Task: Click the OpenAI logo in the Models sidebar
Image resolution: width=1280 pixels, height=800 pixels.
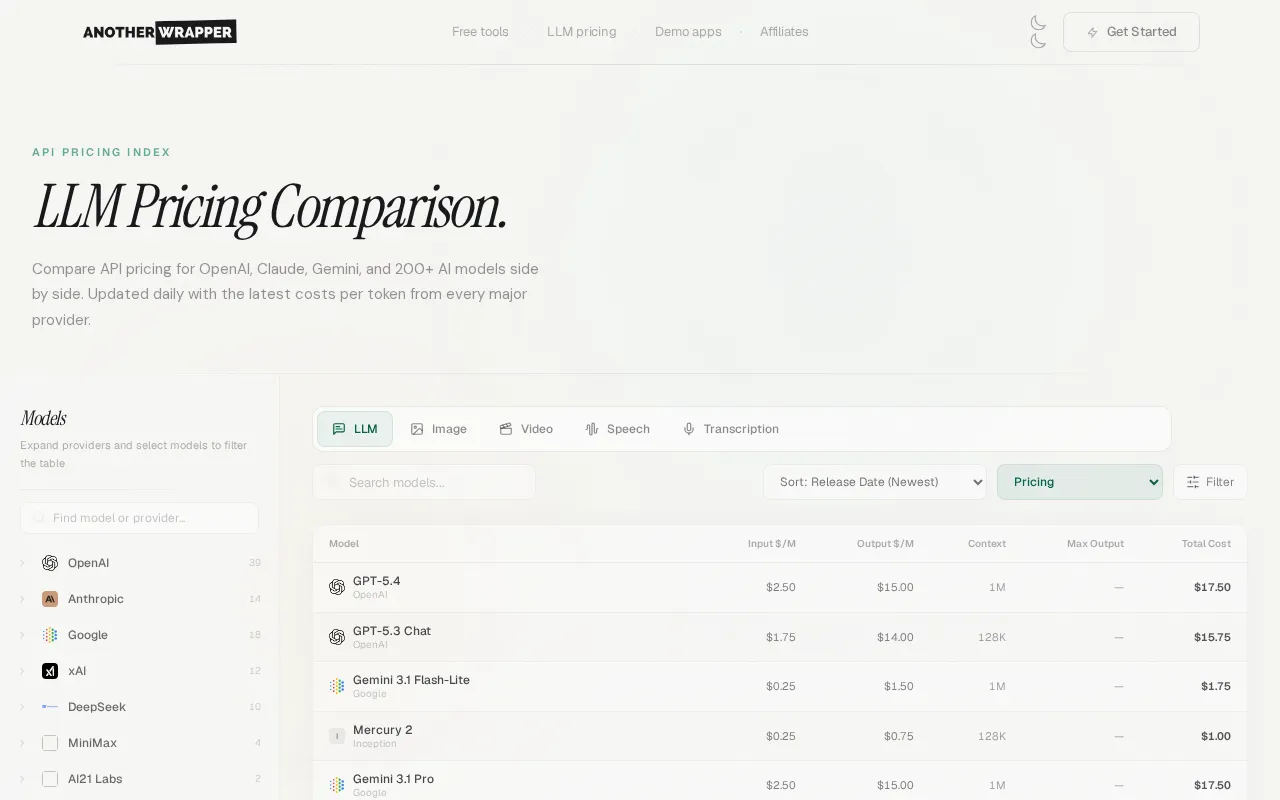Action: tap(50, 563)
